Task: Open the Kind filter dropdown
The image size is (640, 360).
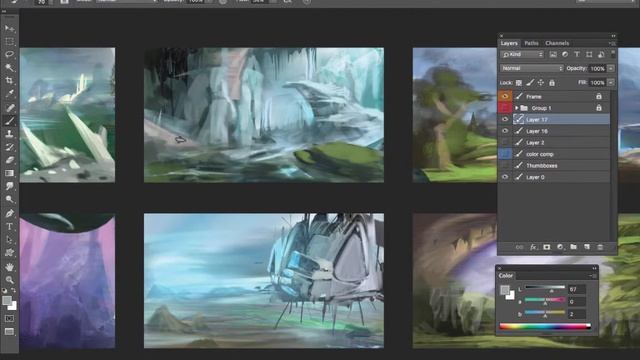Action: pos(522,54)
